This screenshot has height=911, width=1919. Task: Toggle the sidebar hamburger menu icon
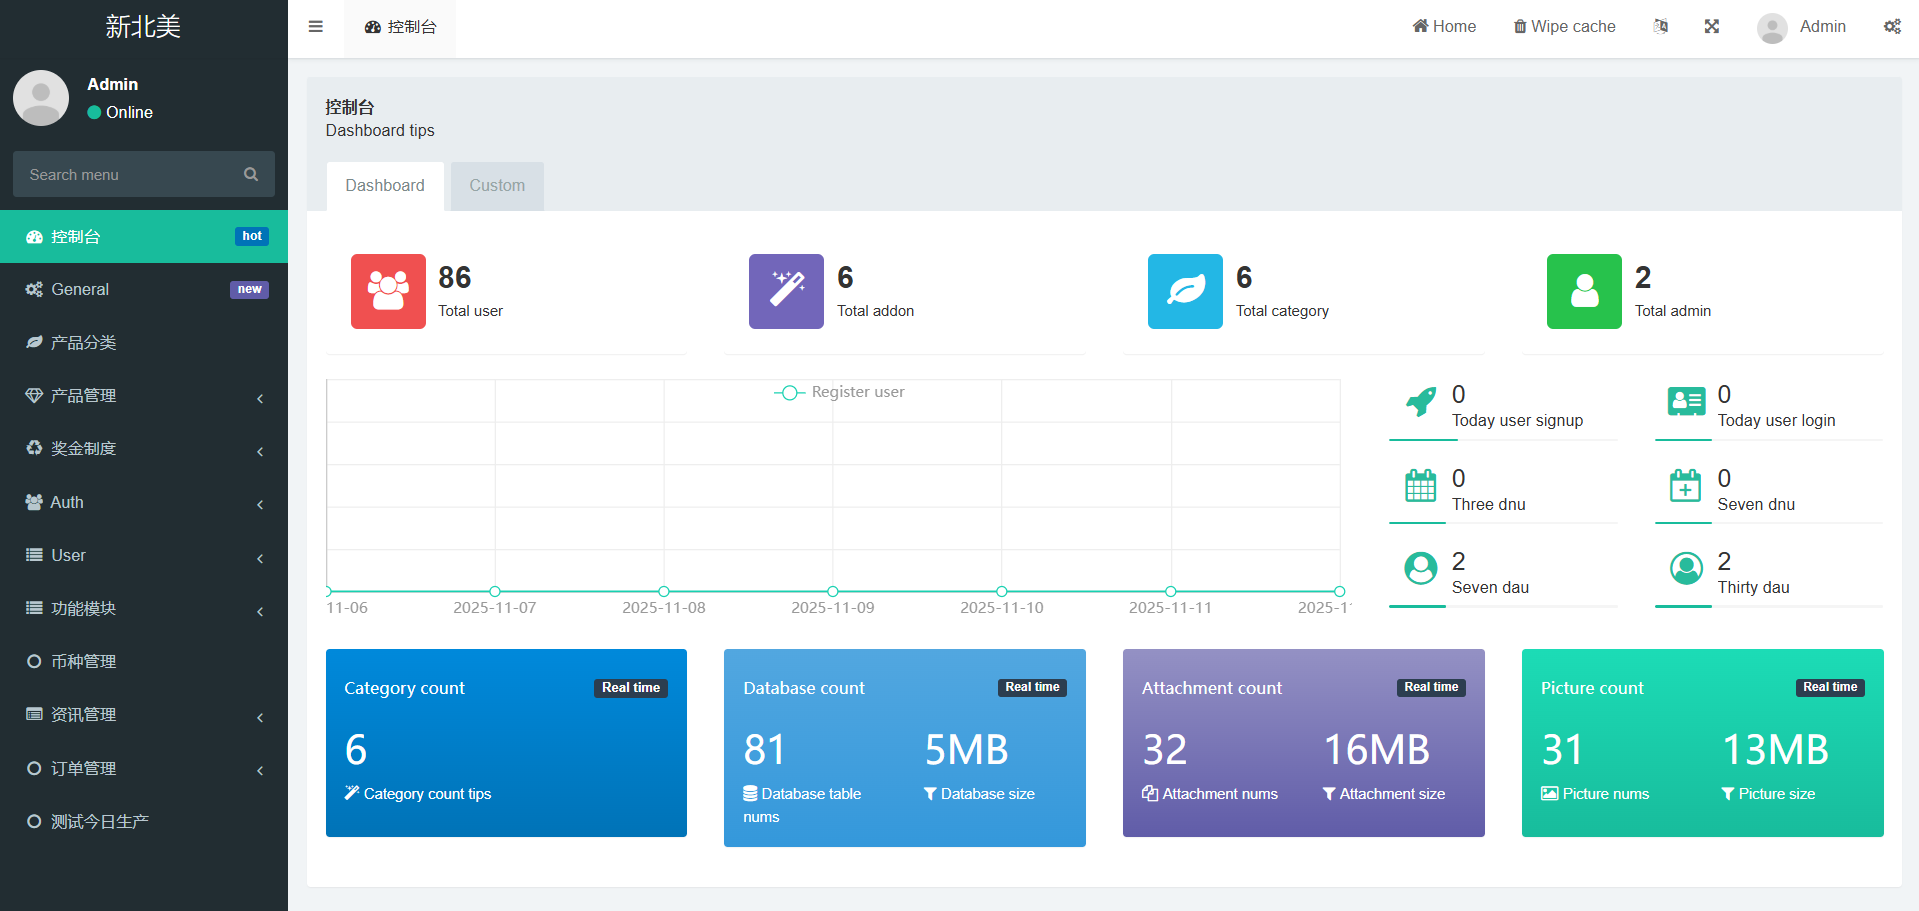click(x=316, y=27)
